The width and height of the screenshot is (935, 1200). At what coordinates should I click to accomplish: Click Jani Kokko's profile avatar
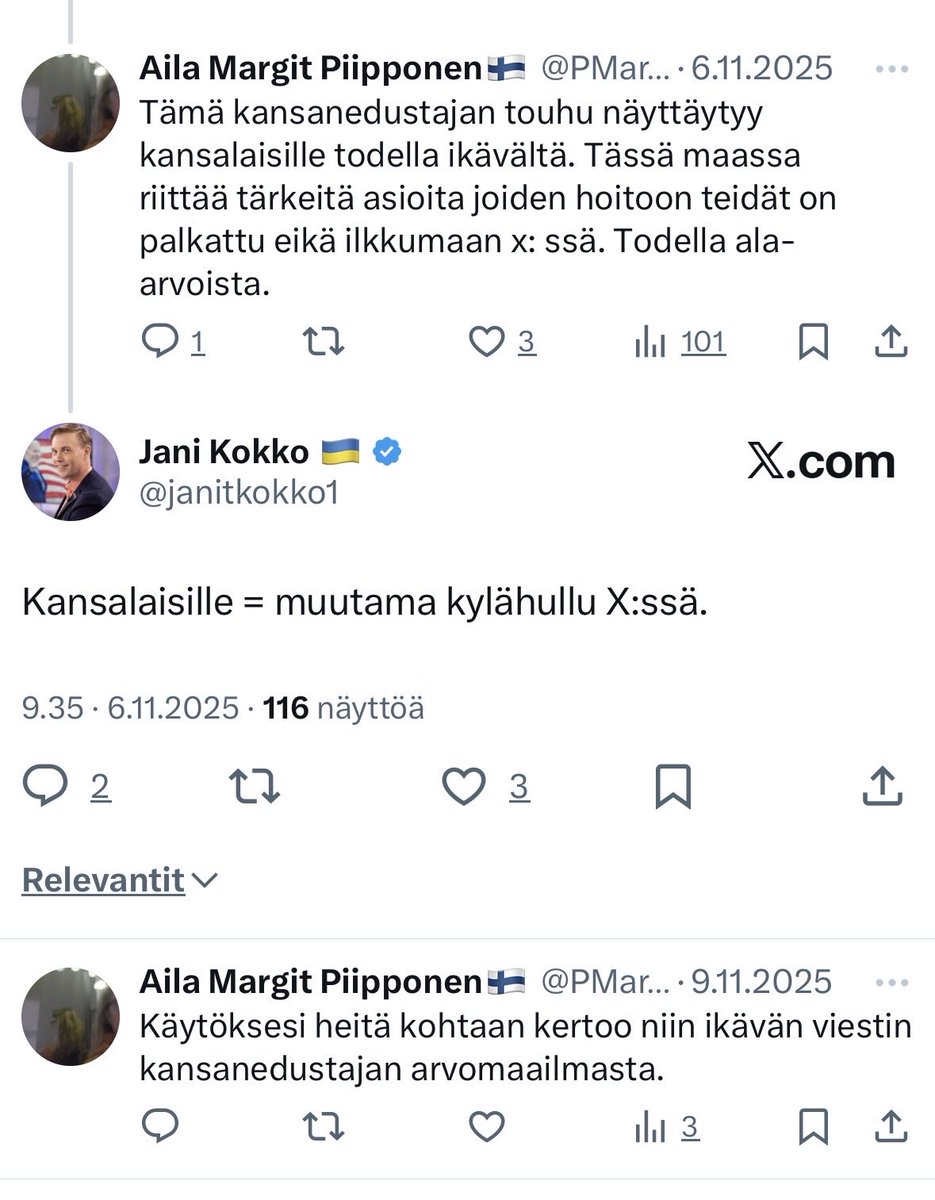click(x=70, y=471)
